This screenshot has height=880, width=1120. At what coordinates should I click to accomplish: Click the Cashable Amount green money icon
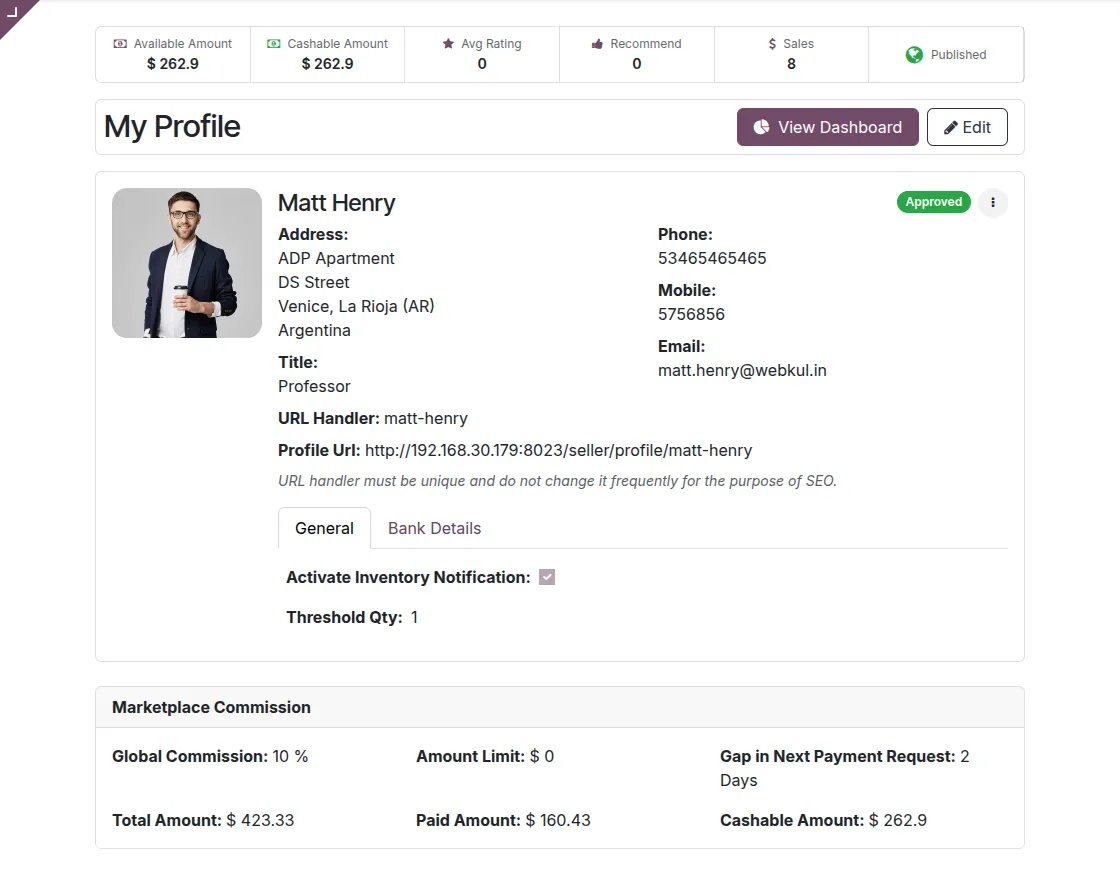(274, 44)
